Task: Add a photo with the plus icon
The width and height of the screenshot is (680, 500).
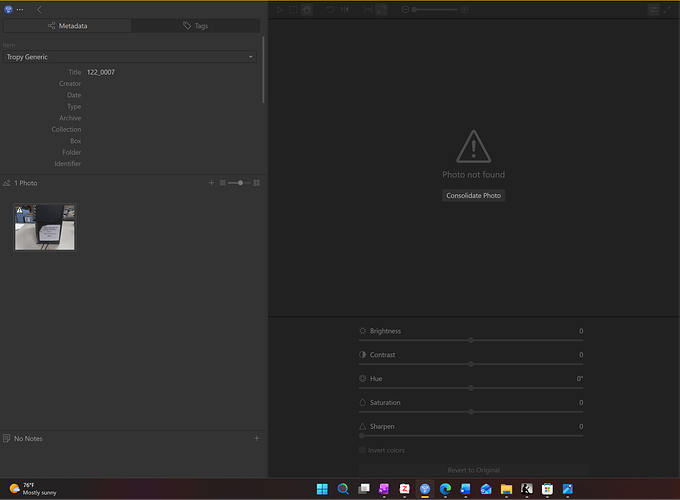Action: pyautogui.click(x=211, y=183)
